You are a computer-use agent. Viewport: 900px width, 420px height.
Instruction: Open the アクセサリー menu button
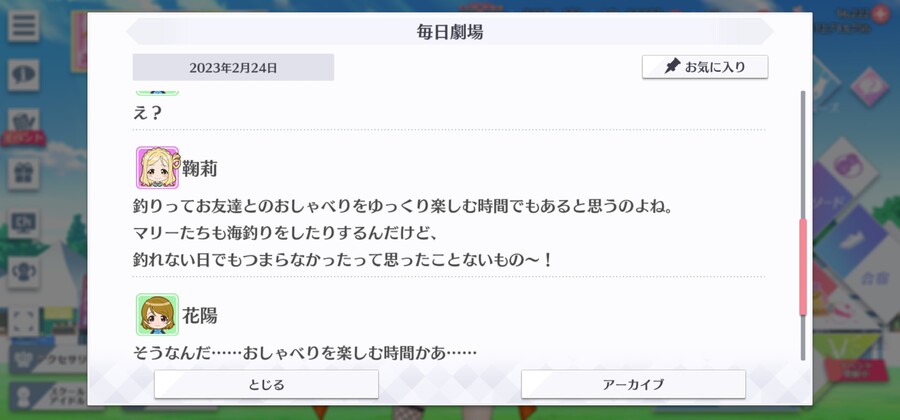(49, 360)
